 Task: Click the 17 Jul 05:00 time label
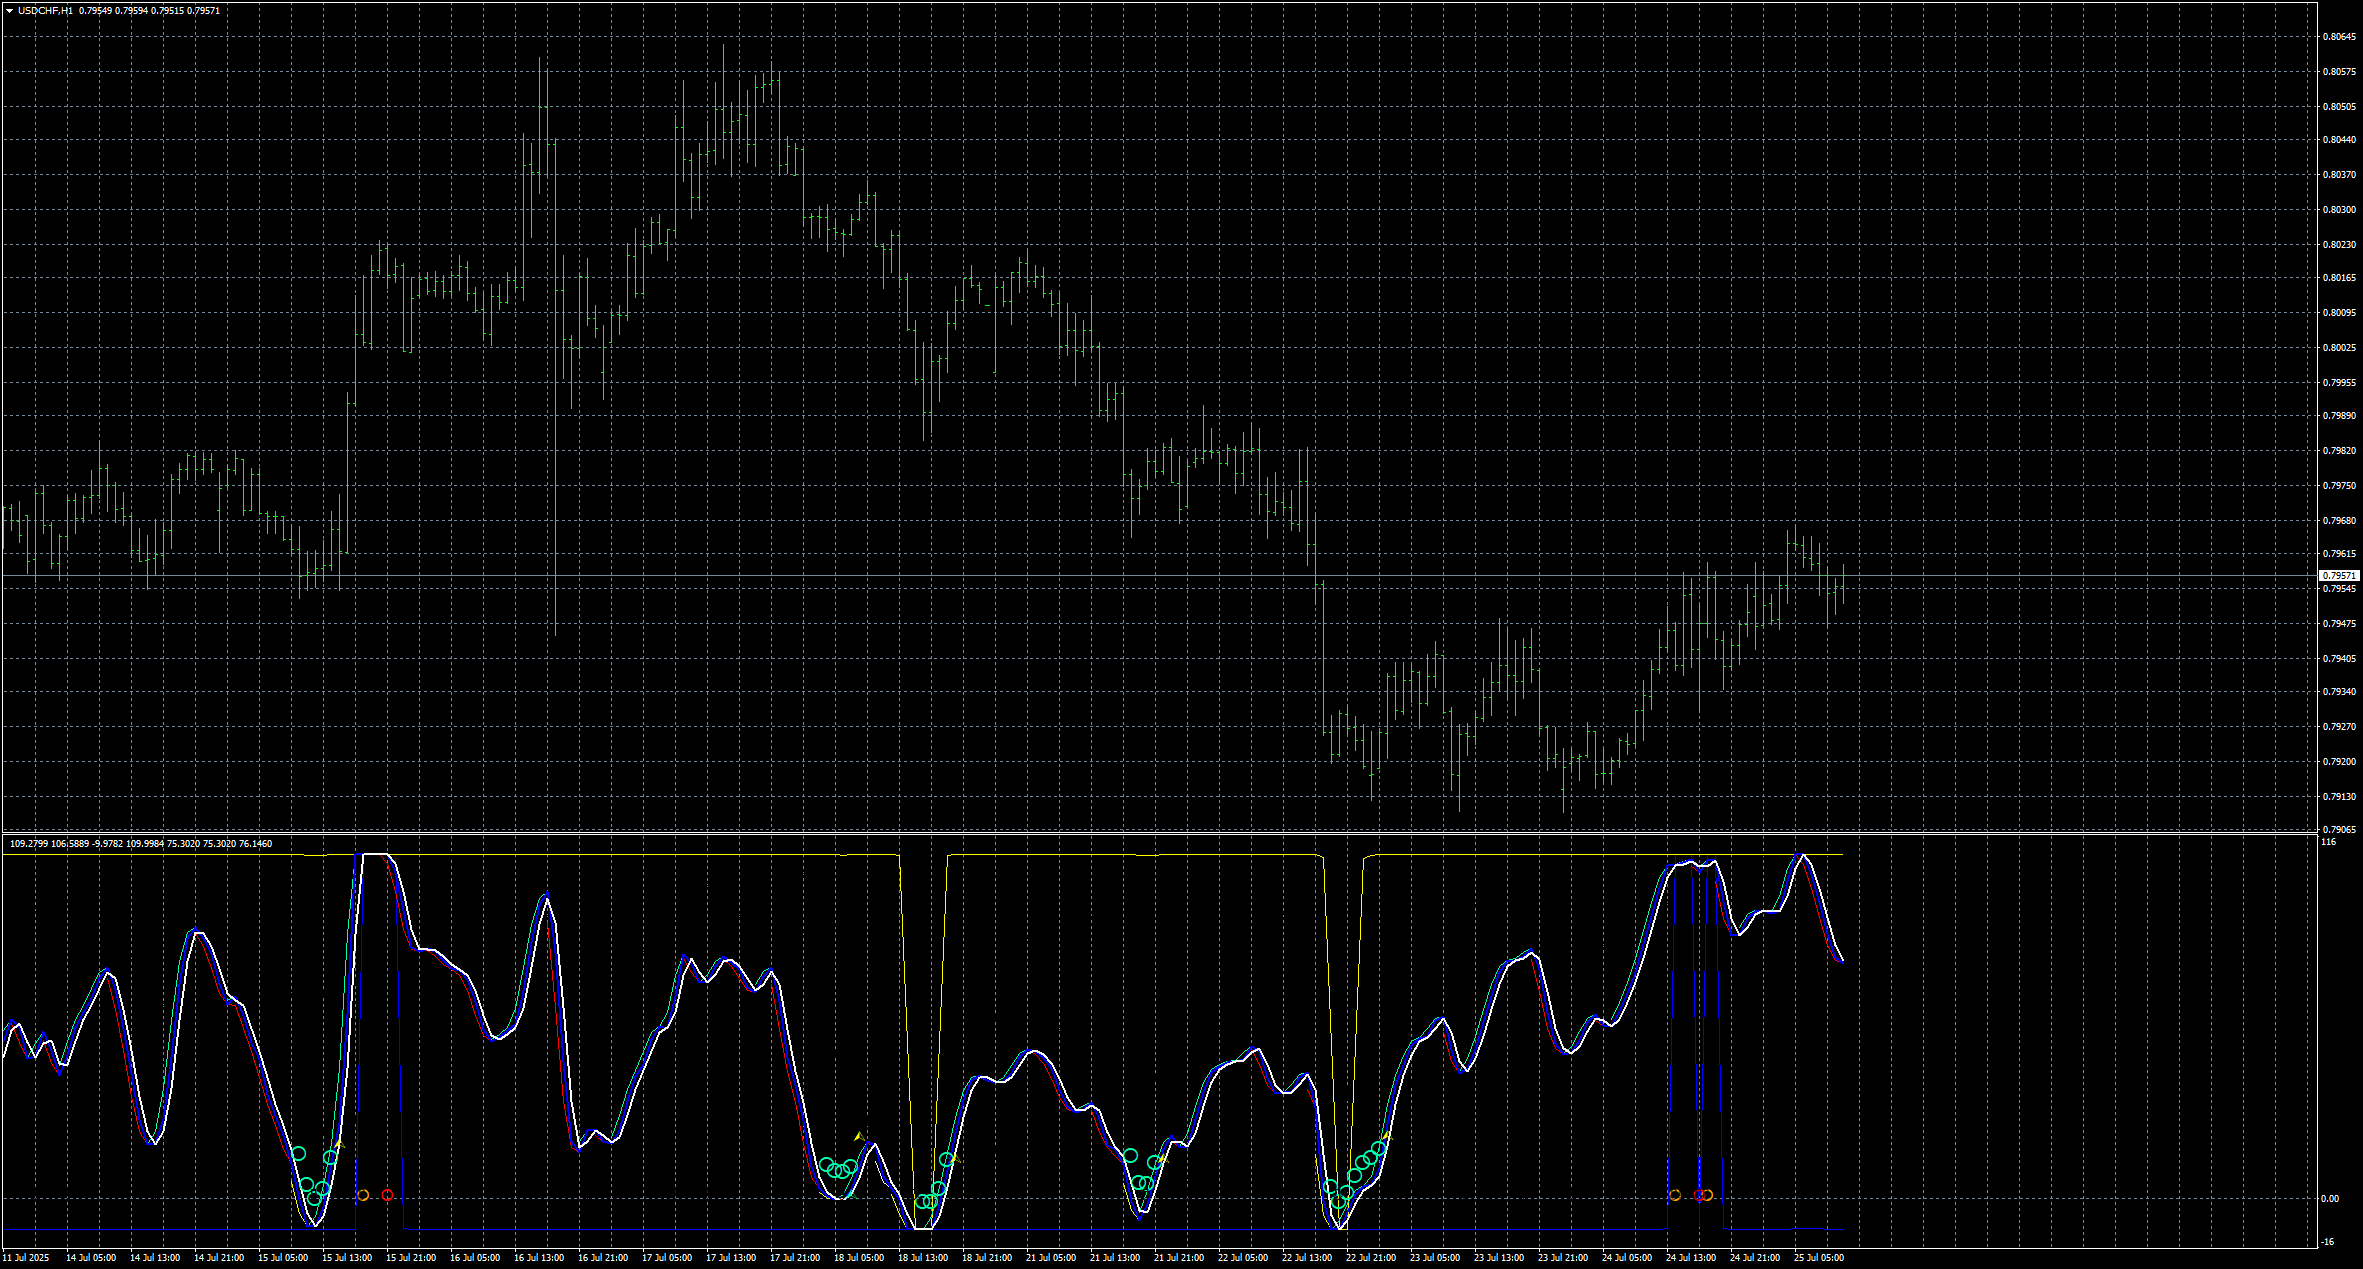(x=667, y=1258)
